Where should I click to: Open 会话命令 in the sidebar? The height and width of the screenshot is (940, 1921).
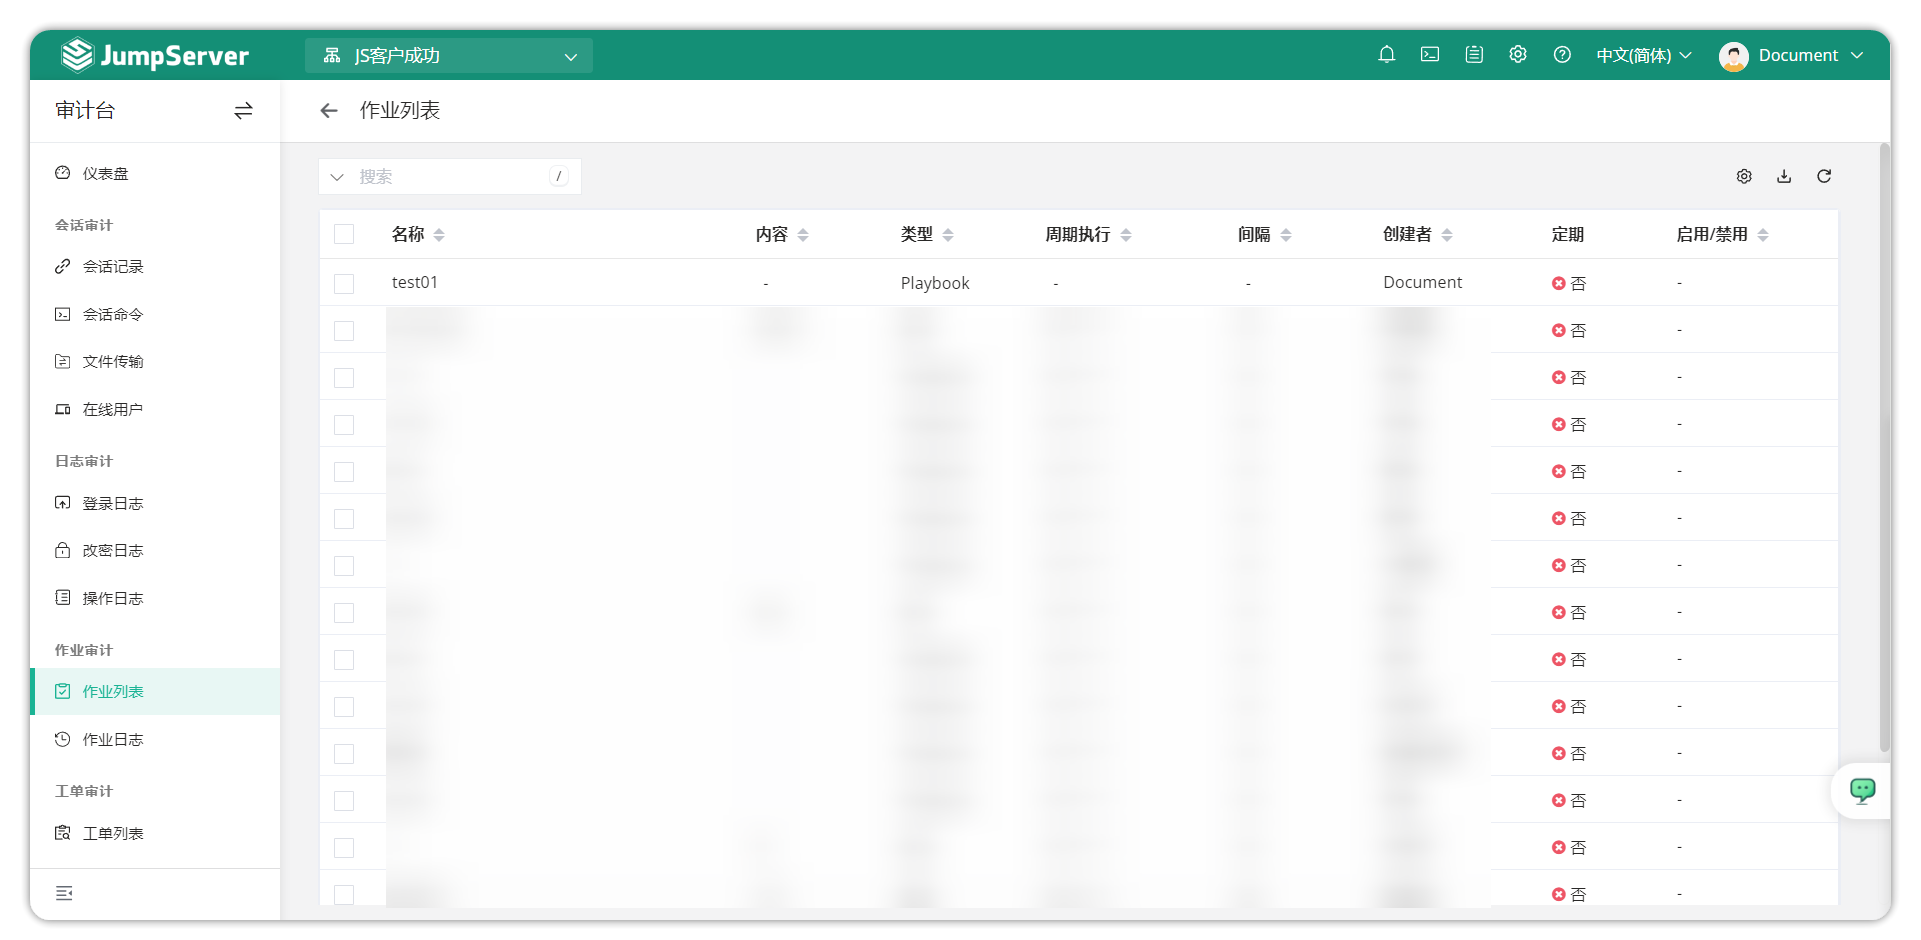[155, 314]
